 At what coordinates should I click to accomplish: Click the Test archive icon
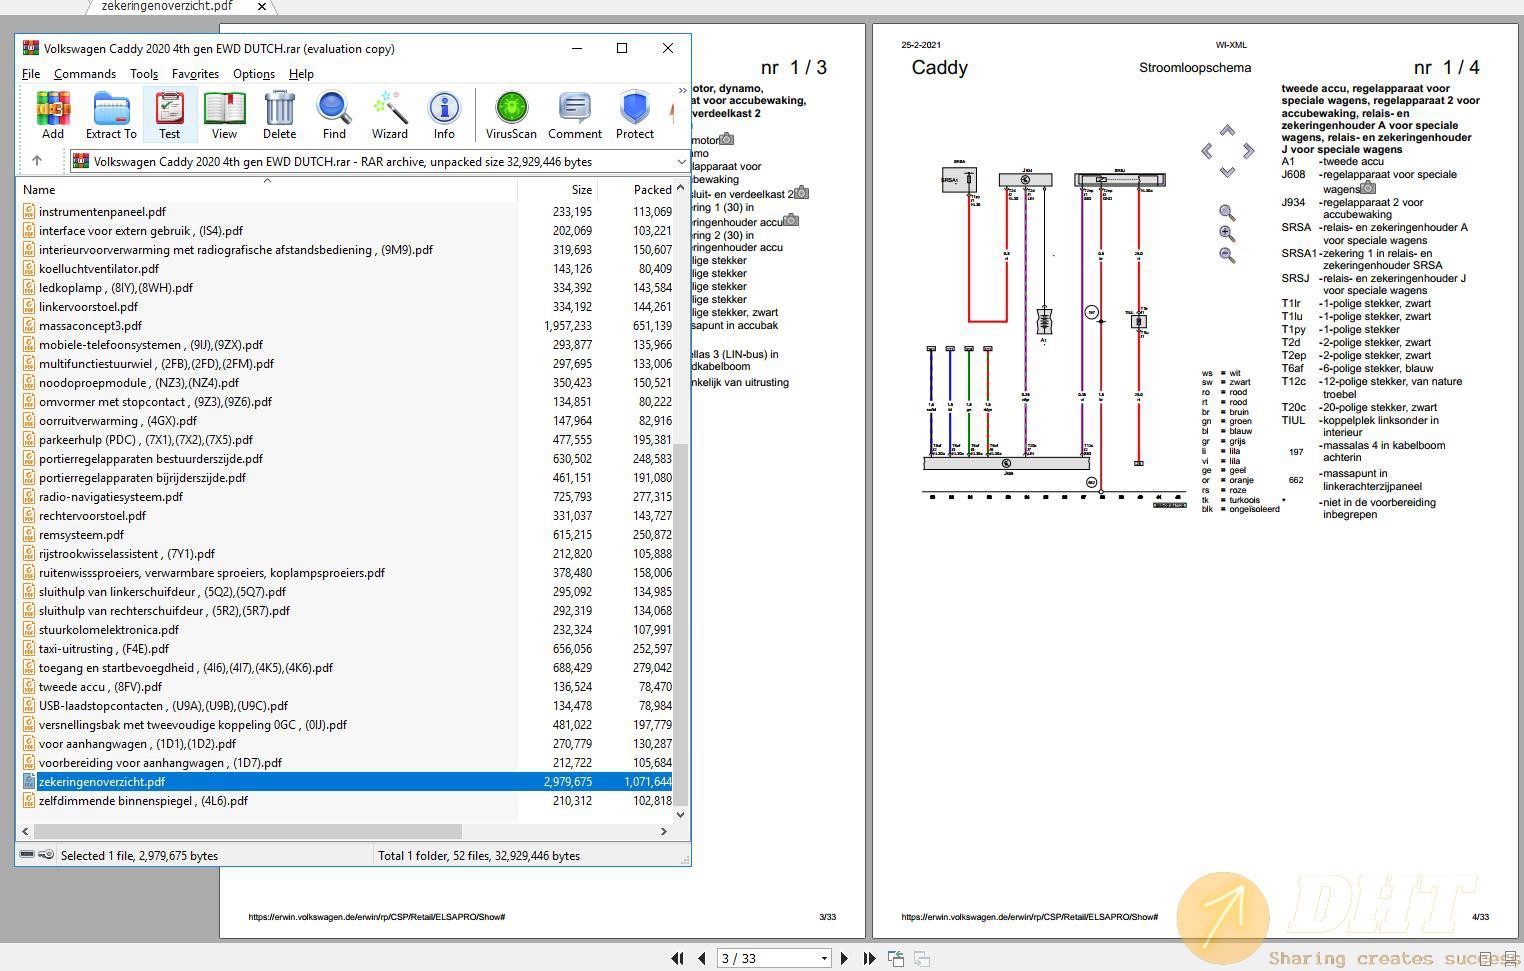pos(170,115)
